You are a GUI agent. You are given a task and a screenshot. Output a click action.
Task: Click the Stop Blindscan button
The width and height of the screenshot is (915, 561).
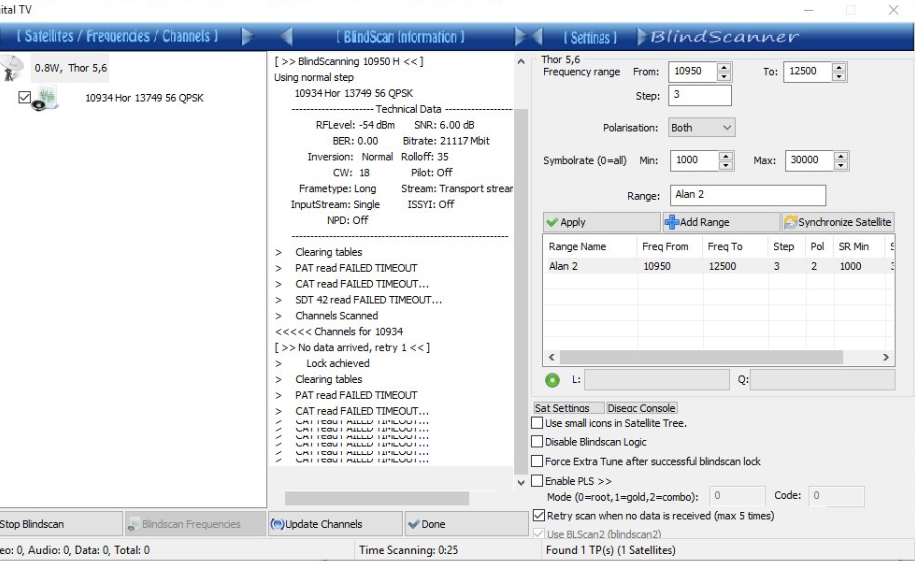61,524
